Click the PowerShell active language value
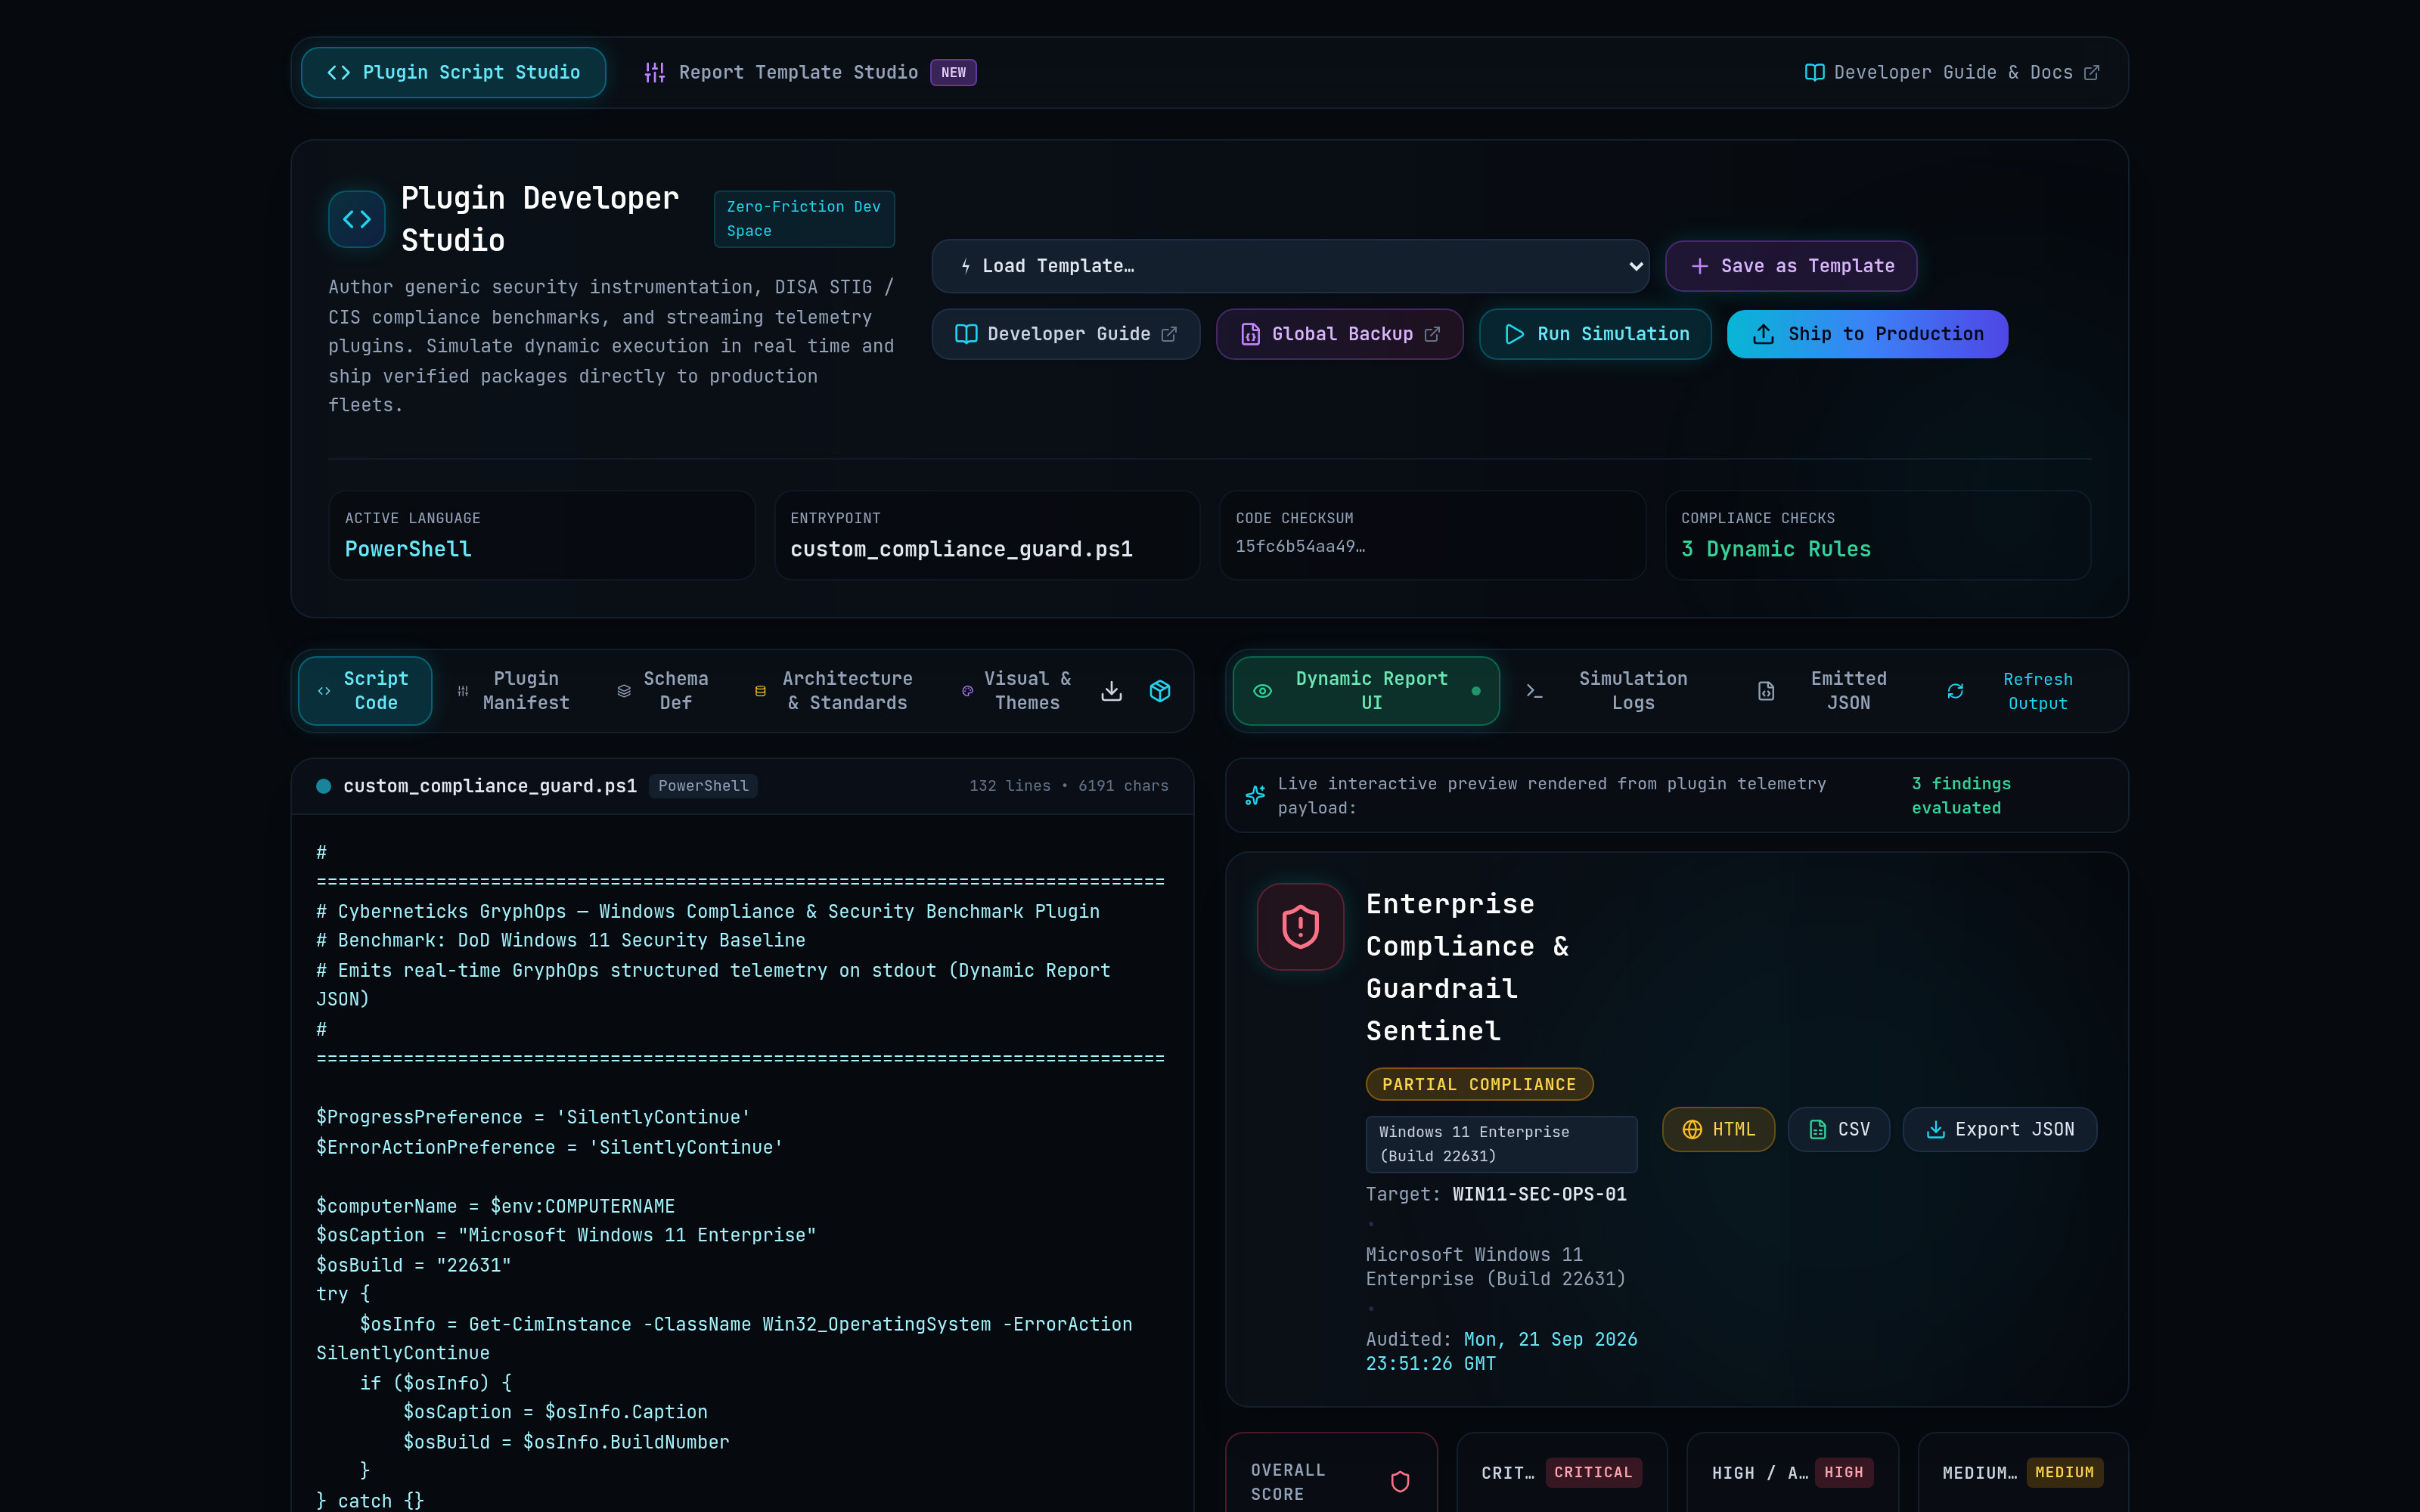 pyautogui.click(x=408, y=549)
